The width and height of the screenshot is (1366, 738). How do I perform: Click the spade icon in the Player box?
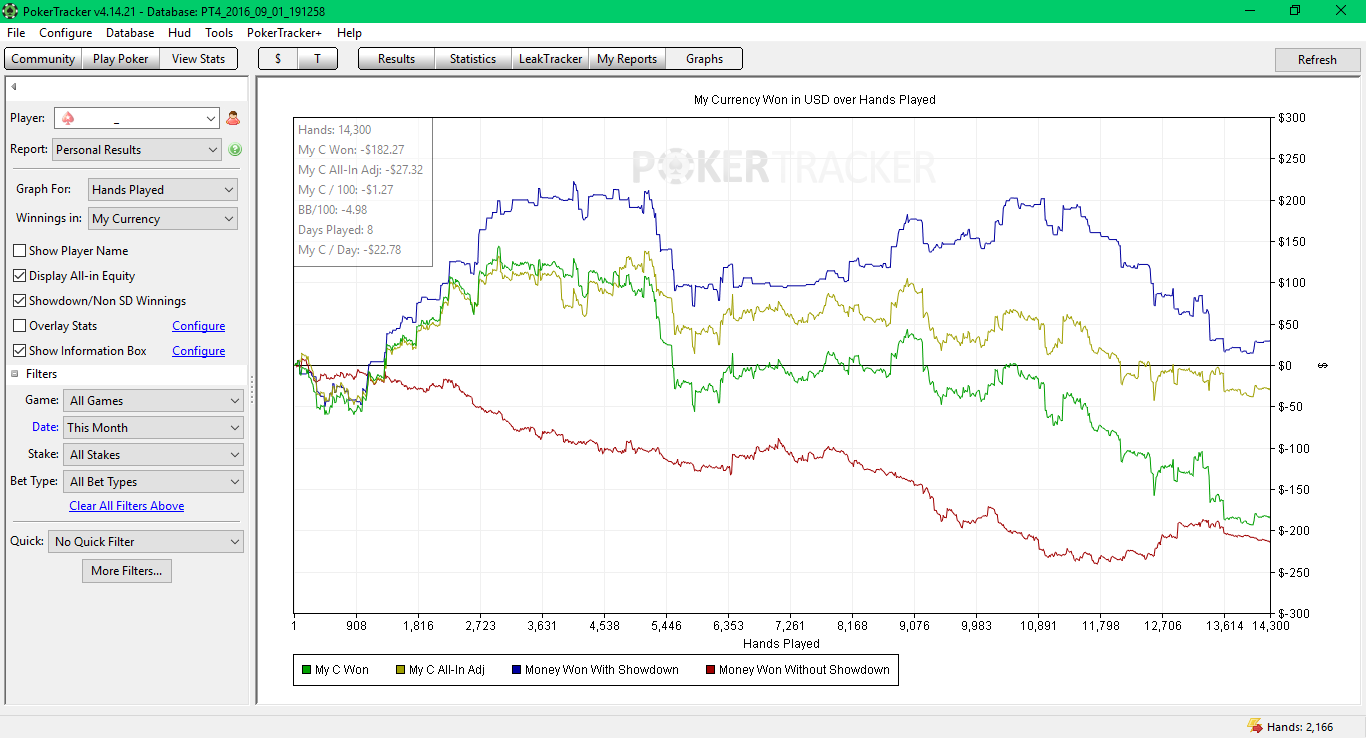click(x=68, y=118)
